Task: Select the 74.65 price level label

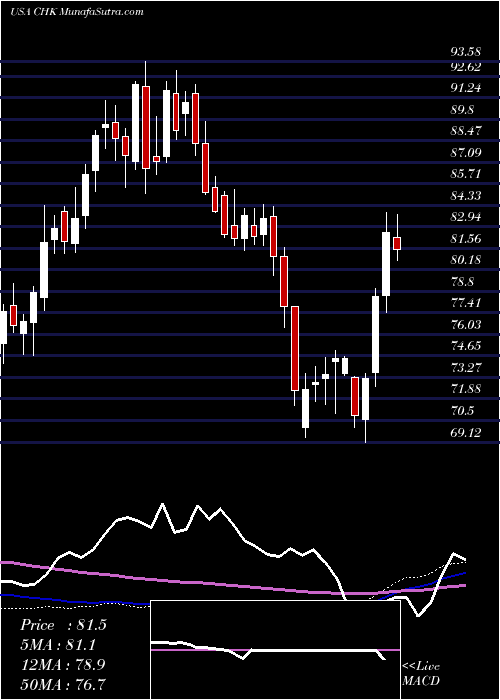Action: click(466, 346)
